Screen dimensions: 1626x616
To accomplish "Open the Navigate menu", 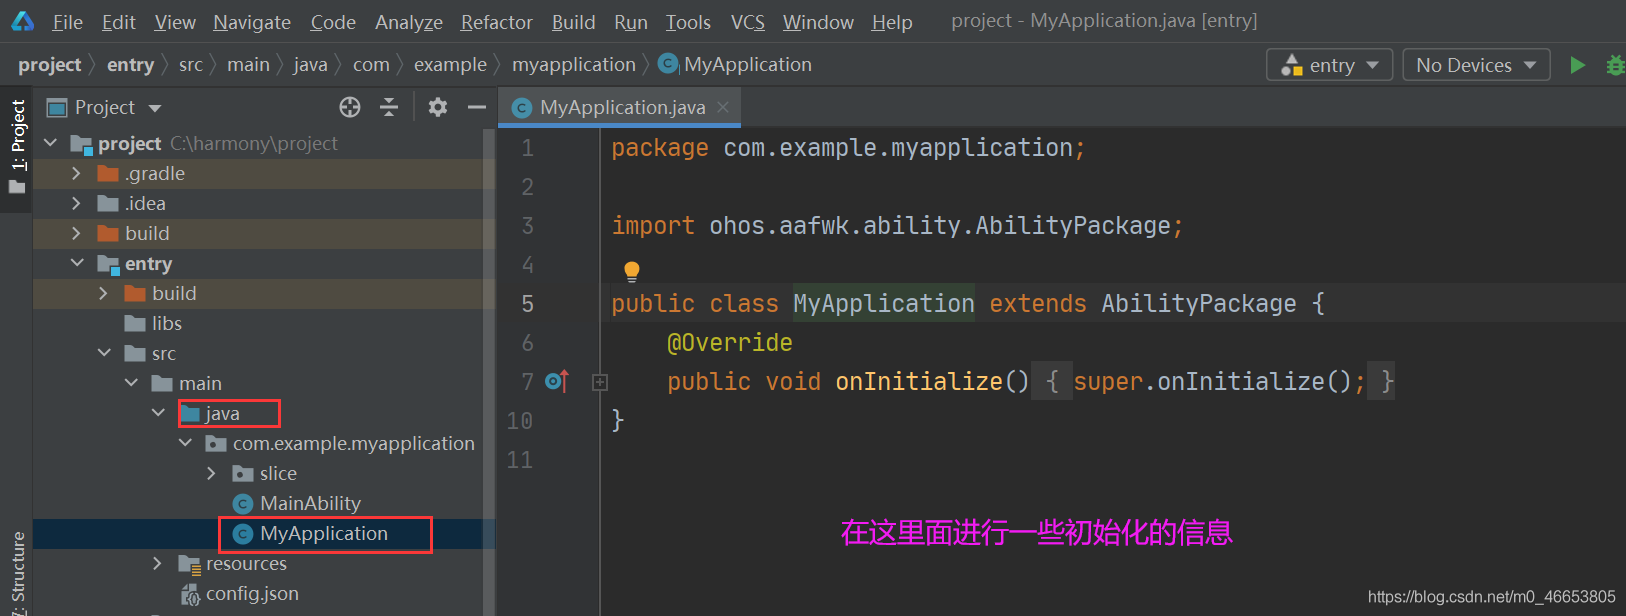I will pos(252,22).
